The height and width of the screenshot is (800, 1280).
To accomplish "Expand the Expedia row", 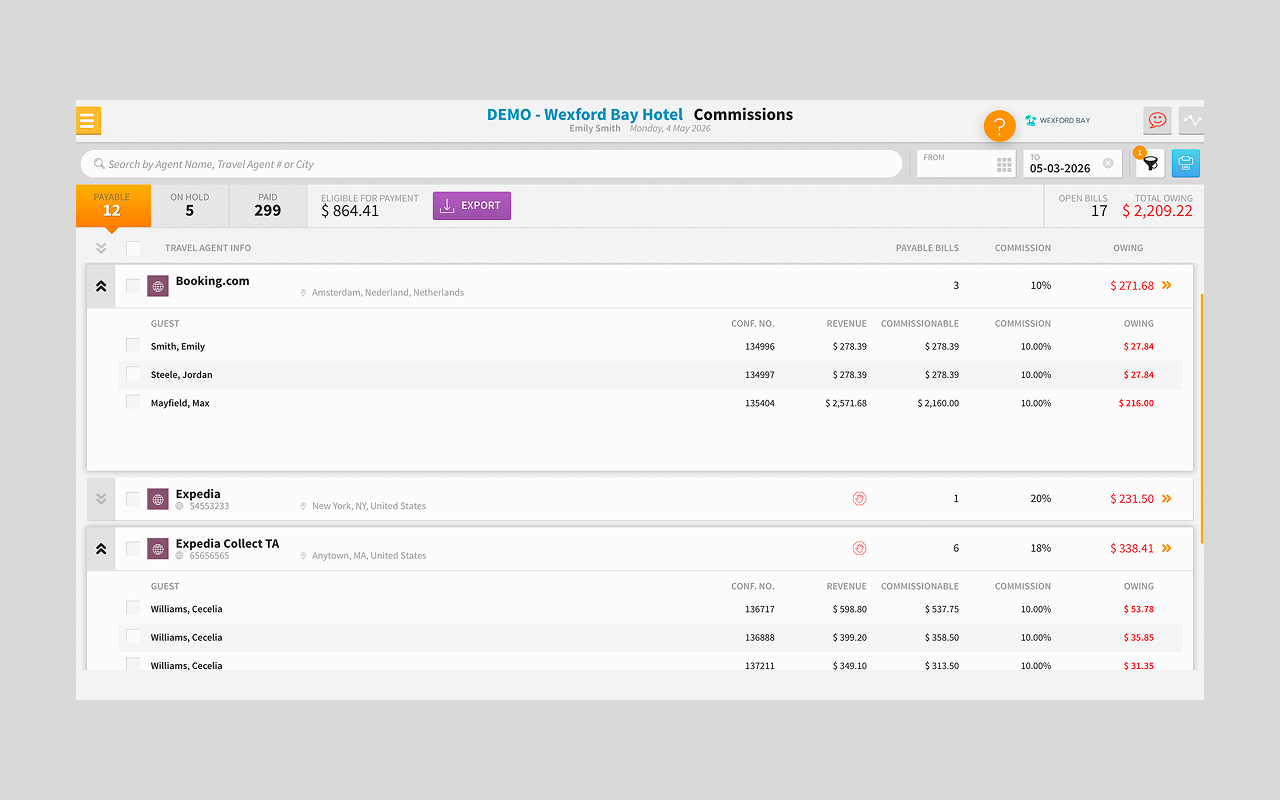I will 101,499.
